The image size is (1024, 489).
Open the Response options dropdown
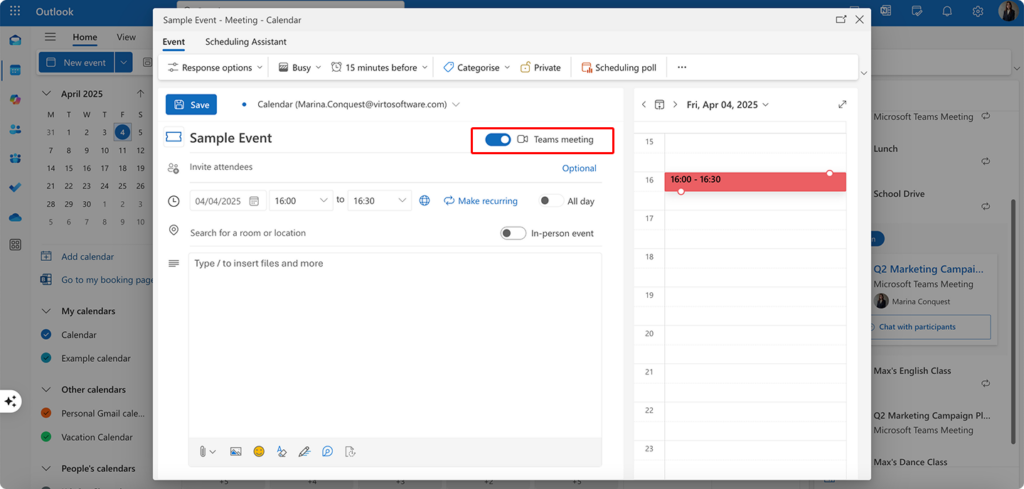(216, 67)
